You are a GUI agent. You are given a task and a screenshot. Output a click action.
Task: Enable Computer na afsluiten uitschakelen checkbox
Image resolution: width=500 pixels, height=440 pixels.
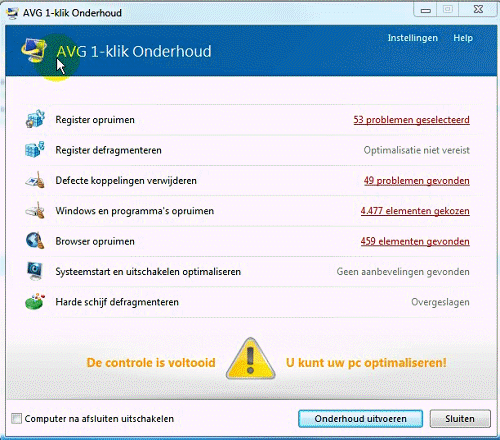tap(16, 418)
